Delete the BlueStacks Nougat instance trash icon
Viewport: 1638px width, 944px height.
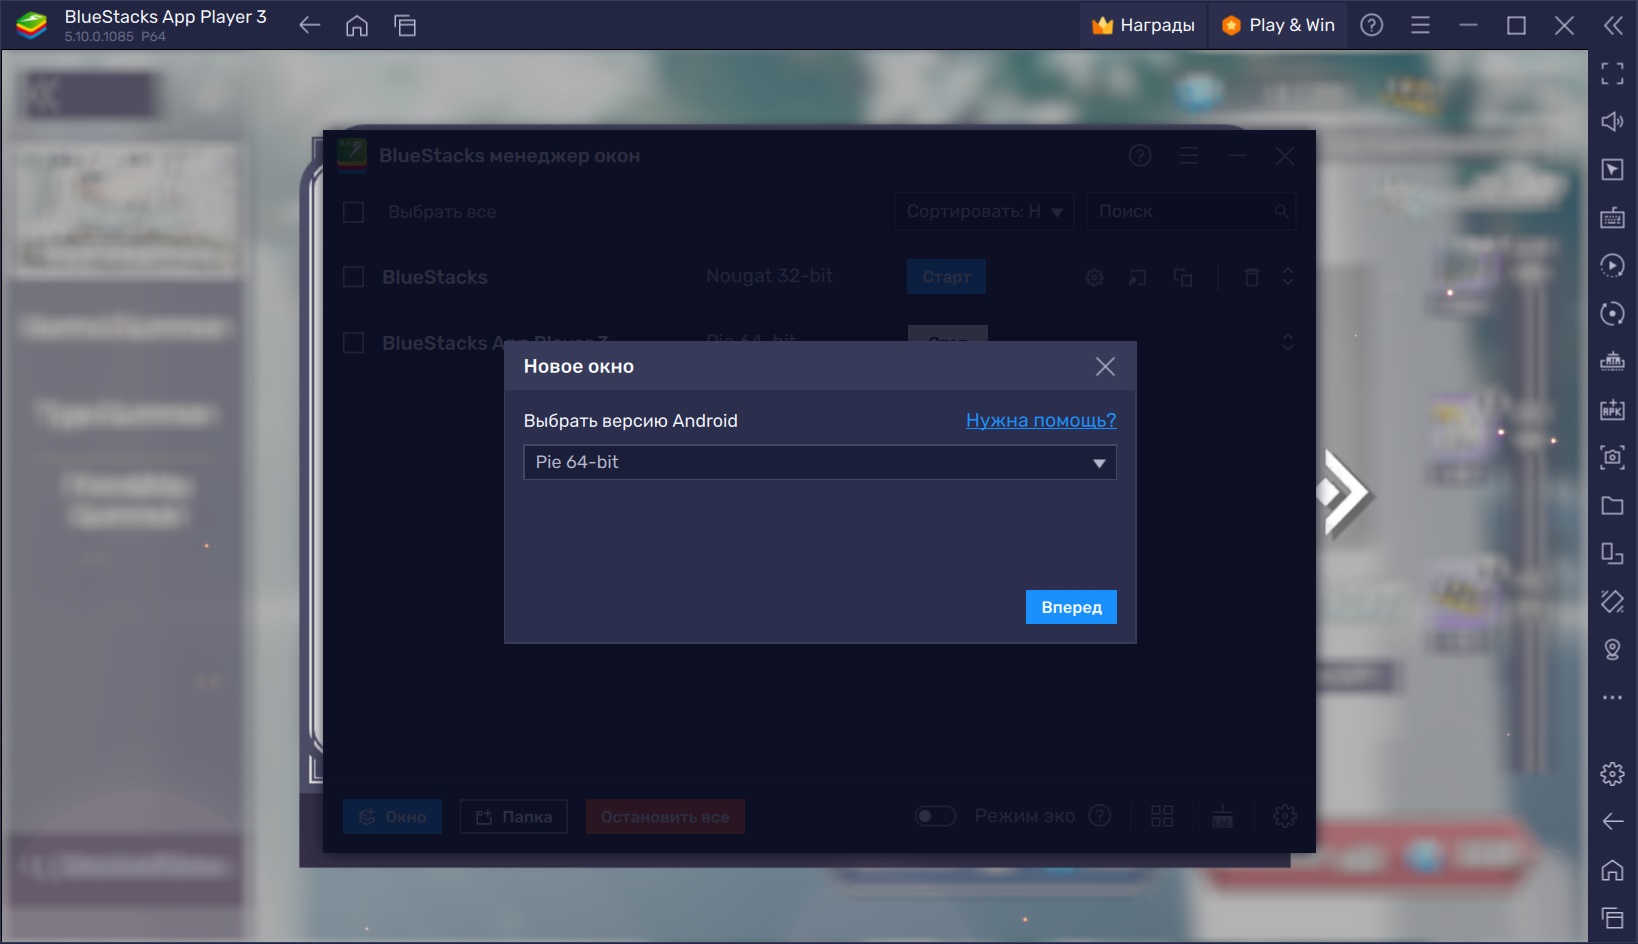(1251, 277)
